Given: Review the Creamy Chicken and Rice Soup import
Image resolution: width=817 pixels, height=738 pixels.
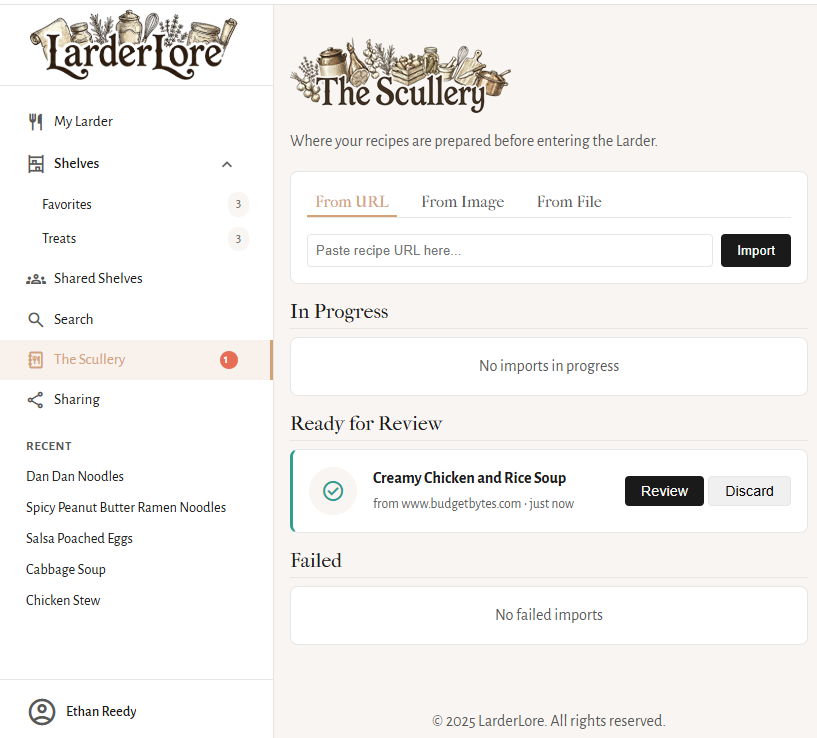Looking at the screenshot, I should click(663, 491).
